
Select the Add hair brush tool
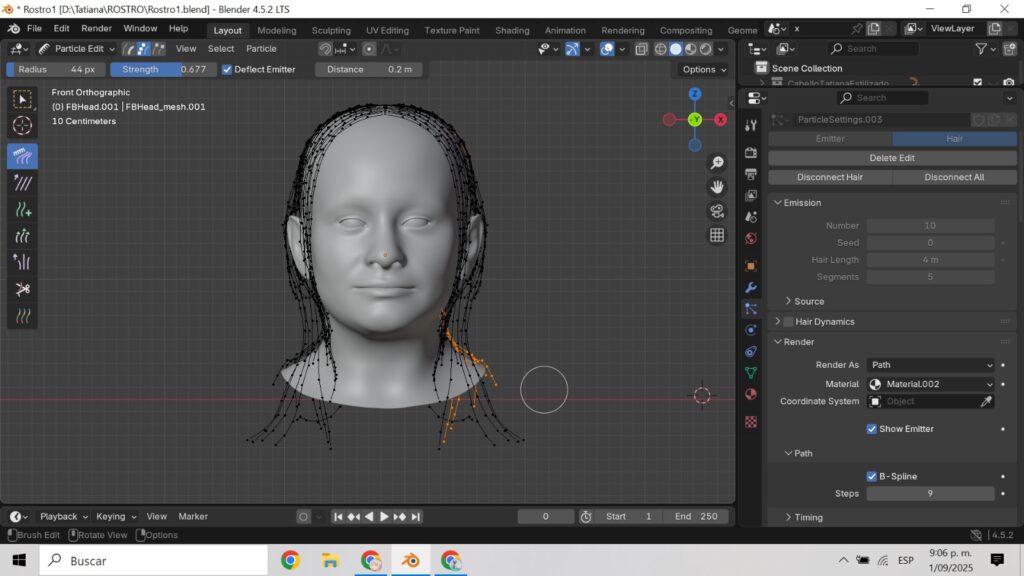(23, 210)
